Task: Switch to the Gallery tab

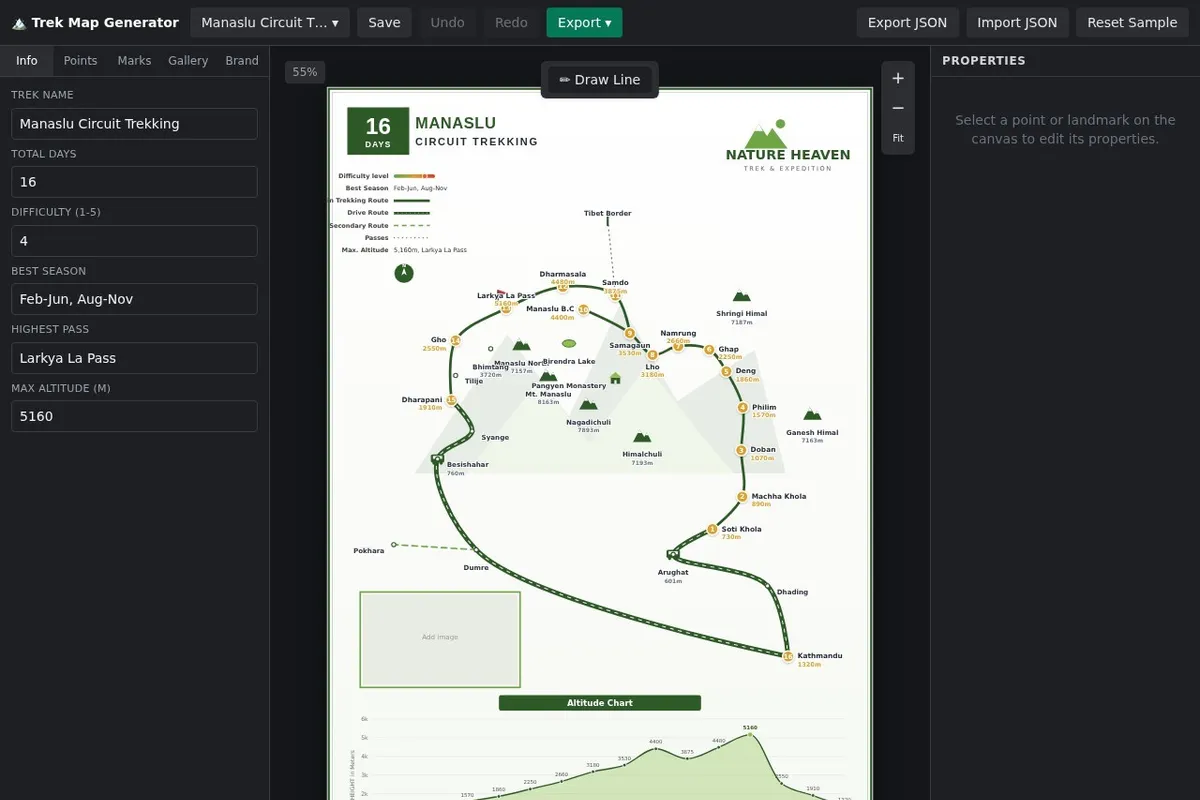Action: coord(188,61)
